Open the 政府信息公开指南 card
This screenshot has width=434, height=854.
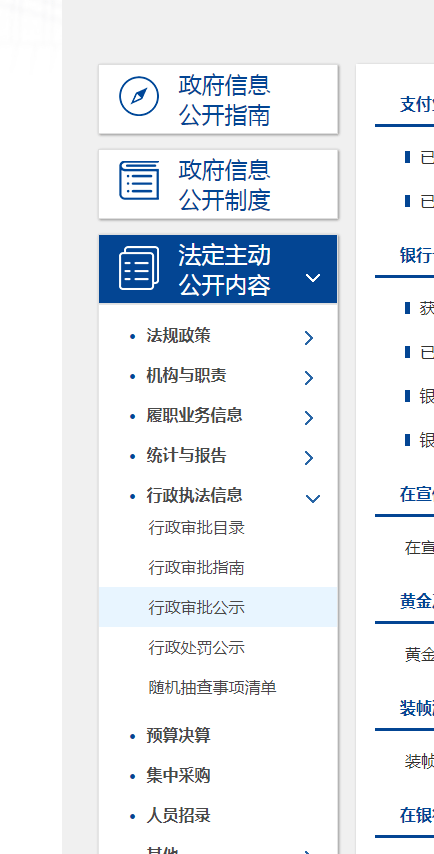(x=218, y=99)
